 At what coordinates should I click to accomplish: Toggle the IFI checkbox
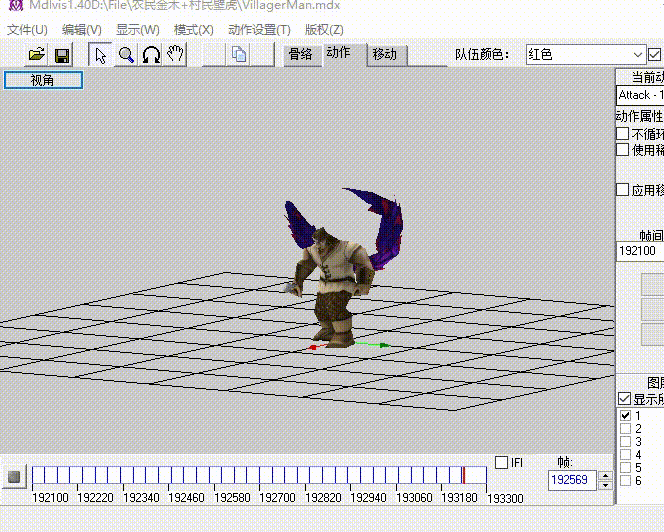pyautogui.click(x=501, y=462)
